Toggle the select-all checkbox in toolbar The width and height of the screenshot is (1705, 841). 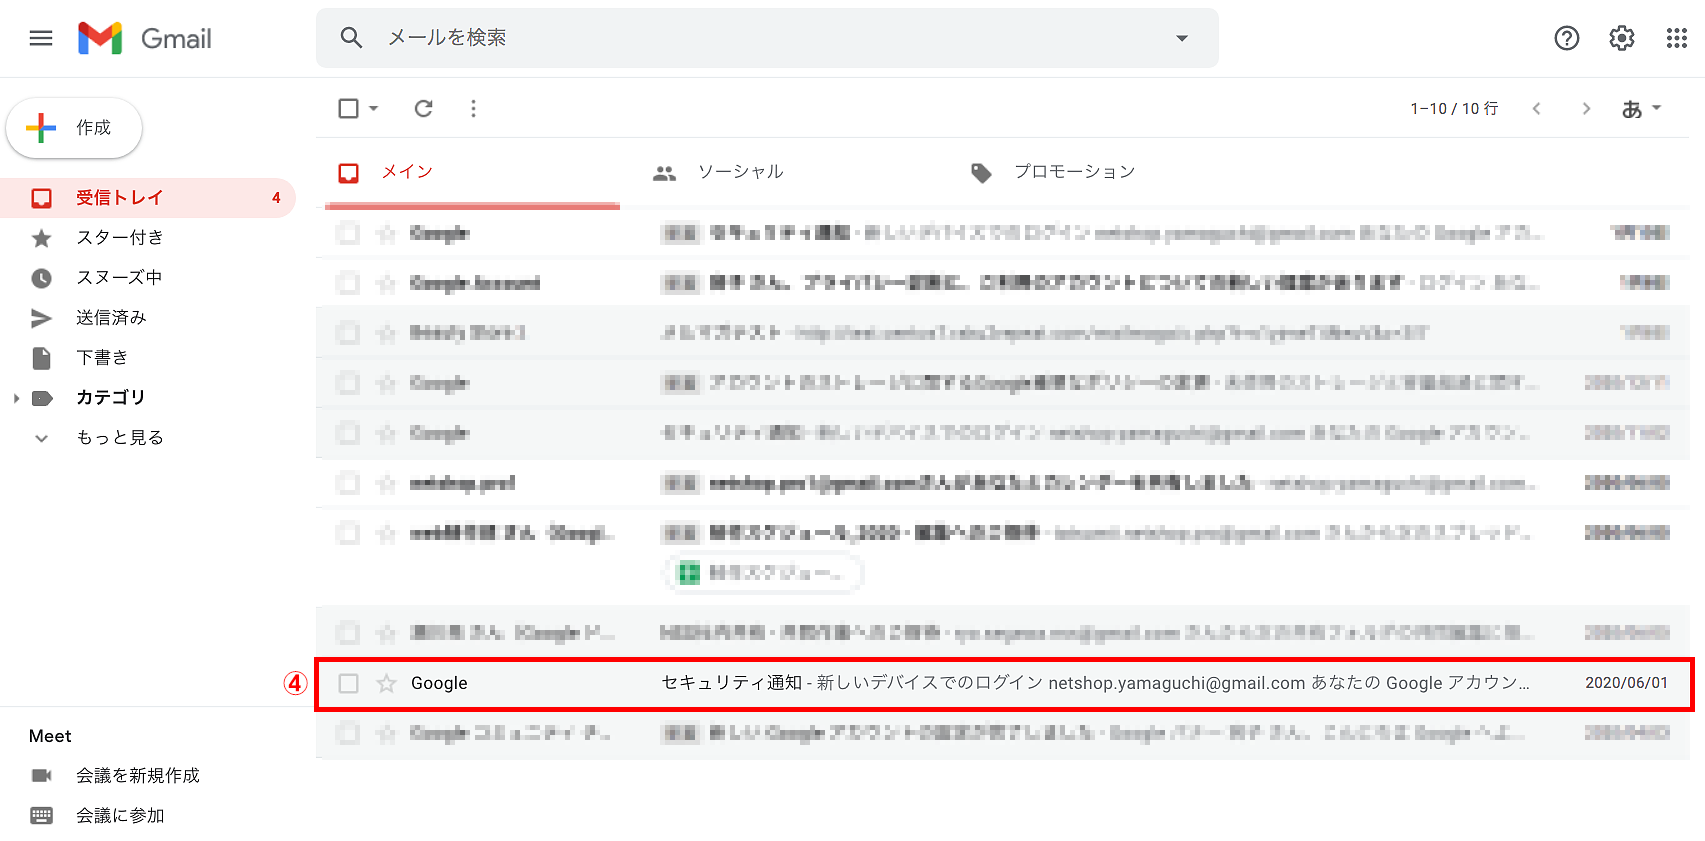348,108
